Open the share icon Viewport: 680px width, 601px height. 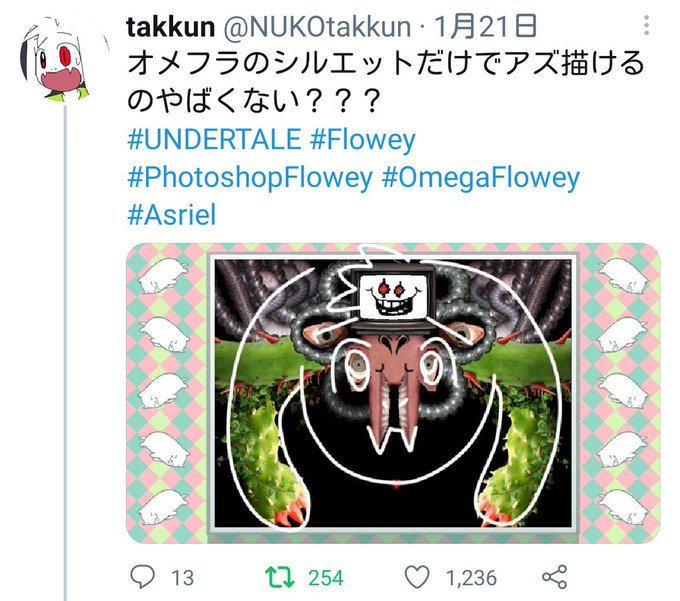pos(555,577)
